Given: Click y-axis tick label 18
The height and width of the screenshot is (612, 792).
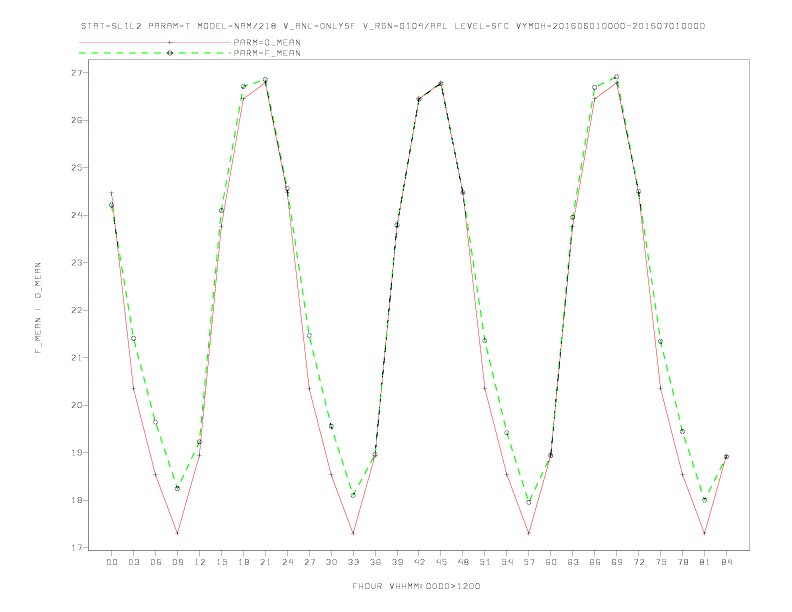Looking at the screenshot, I should 77,500.
